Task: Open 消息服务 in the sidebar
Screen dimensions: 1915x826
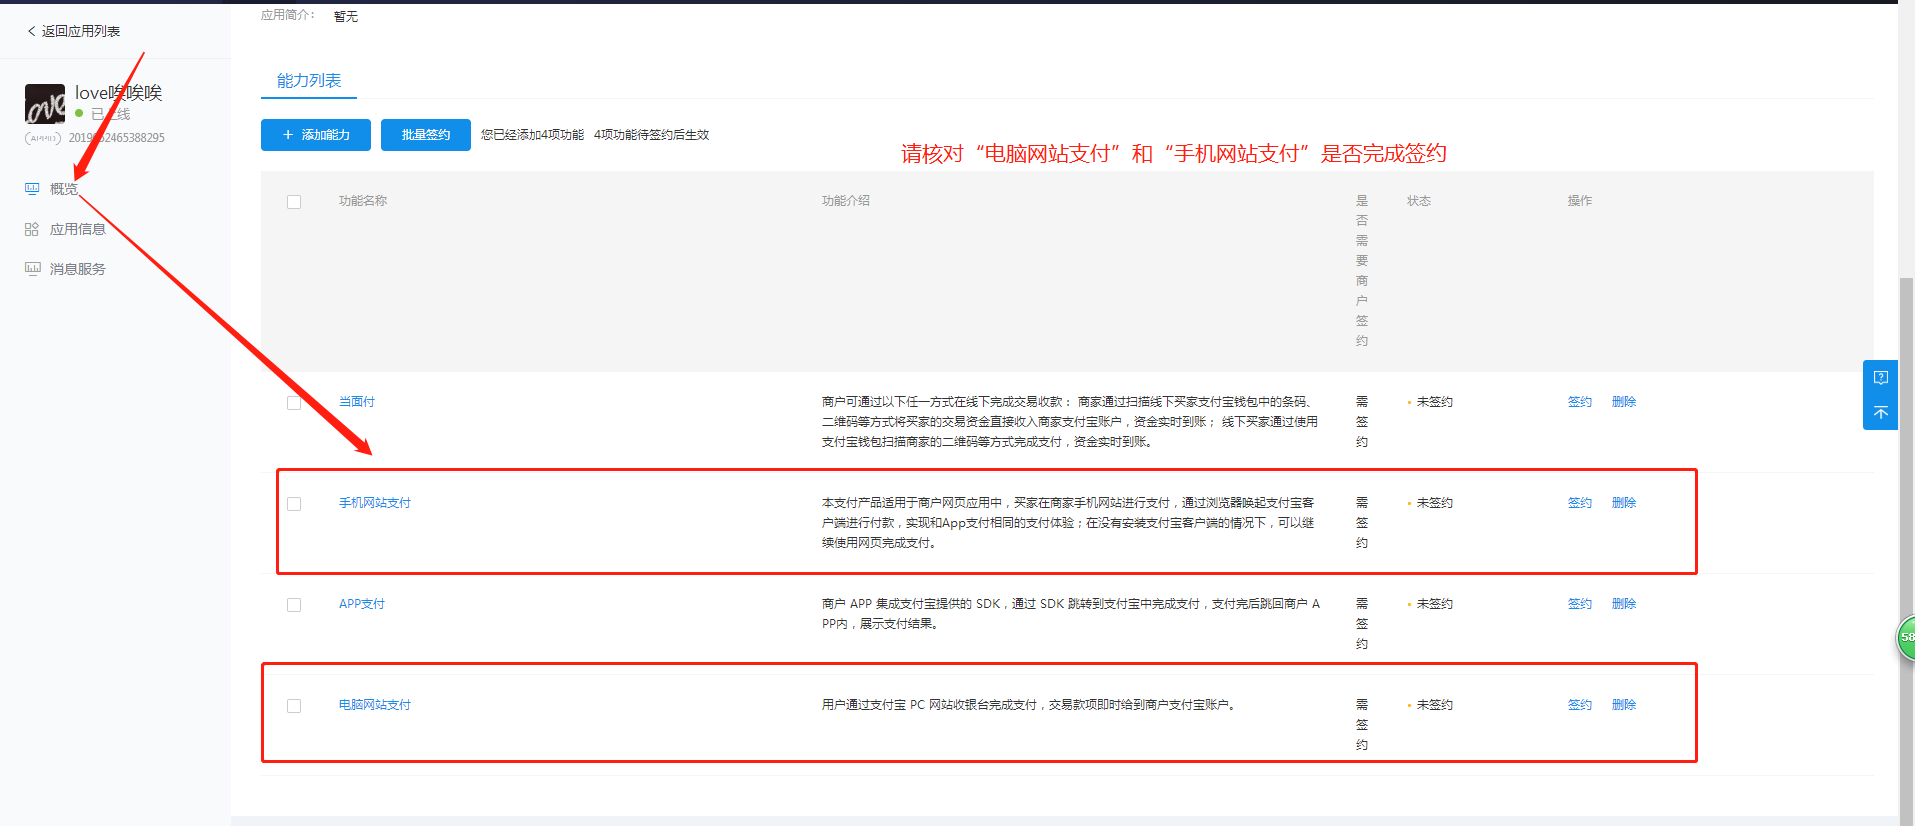Action: (78, 269)
